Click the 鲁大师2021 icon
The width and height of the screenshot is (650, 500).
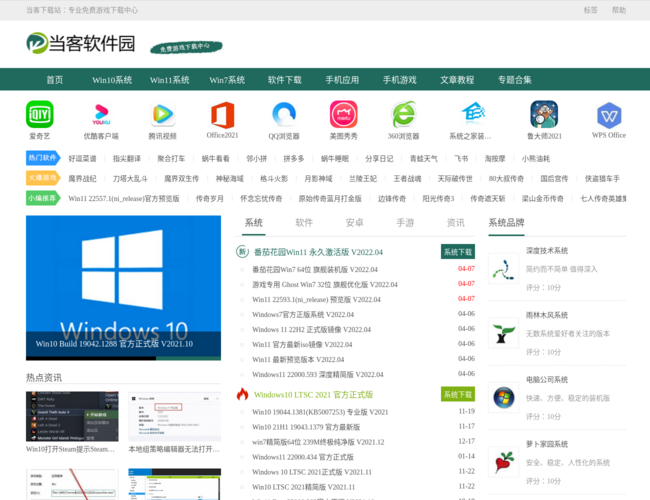coord(544,114)
